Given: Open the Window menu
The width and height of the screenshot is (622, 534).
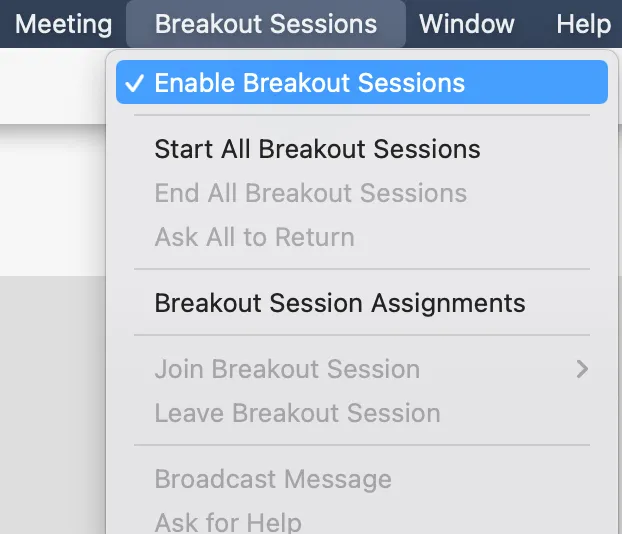Looking at the screenshot, I should [467, 24].
